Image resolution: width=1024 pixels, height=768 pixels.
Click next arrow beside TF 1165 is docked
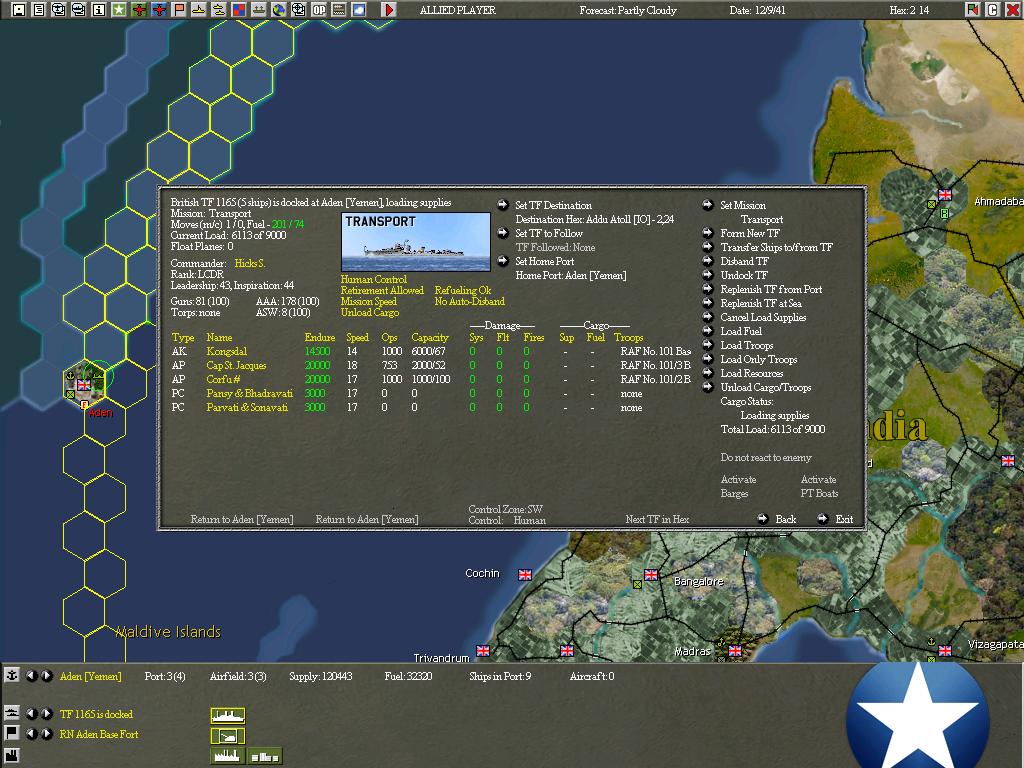pos(46,714)
